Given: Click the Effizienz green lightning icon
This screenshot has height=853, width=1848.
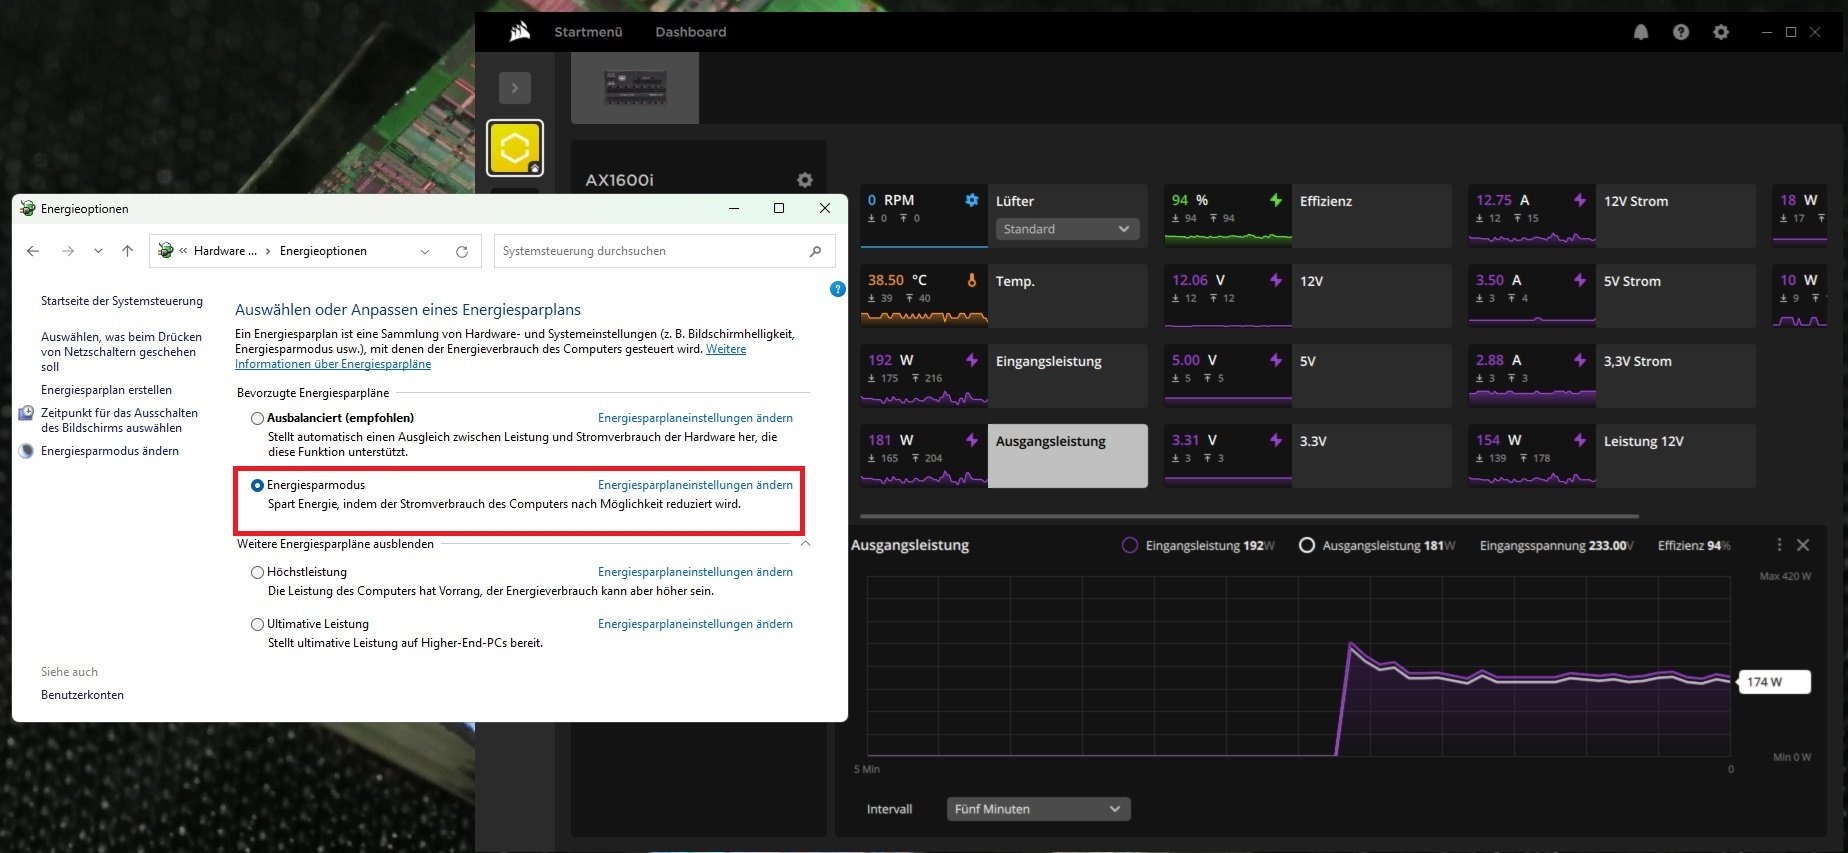Looking at the screenshot, I should (x=1275, y=200).
